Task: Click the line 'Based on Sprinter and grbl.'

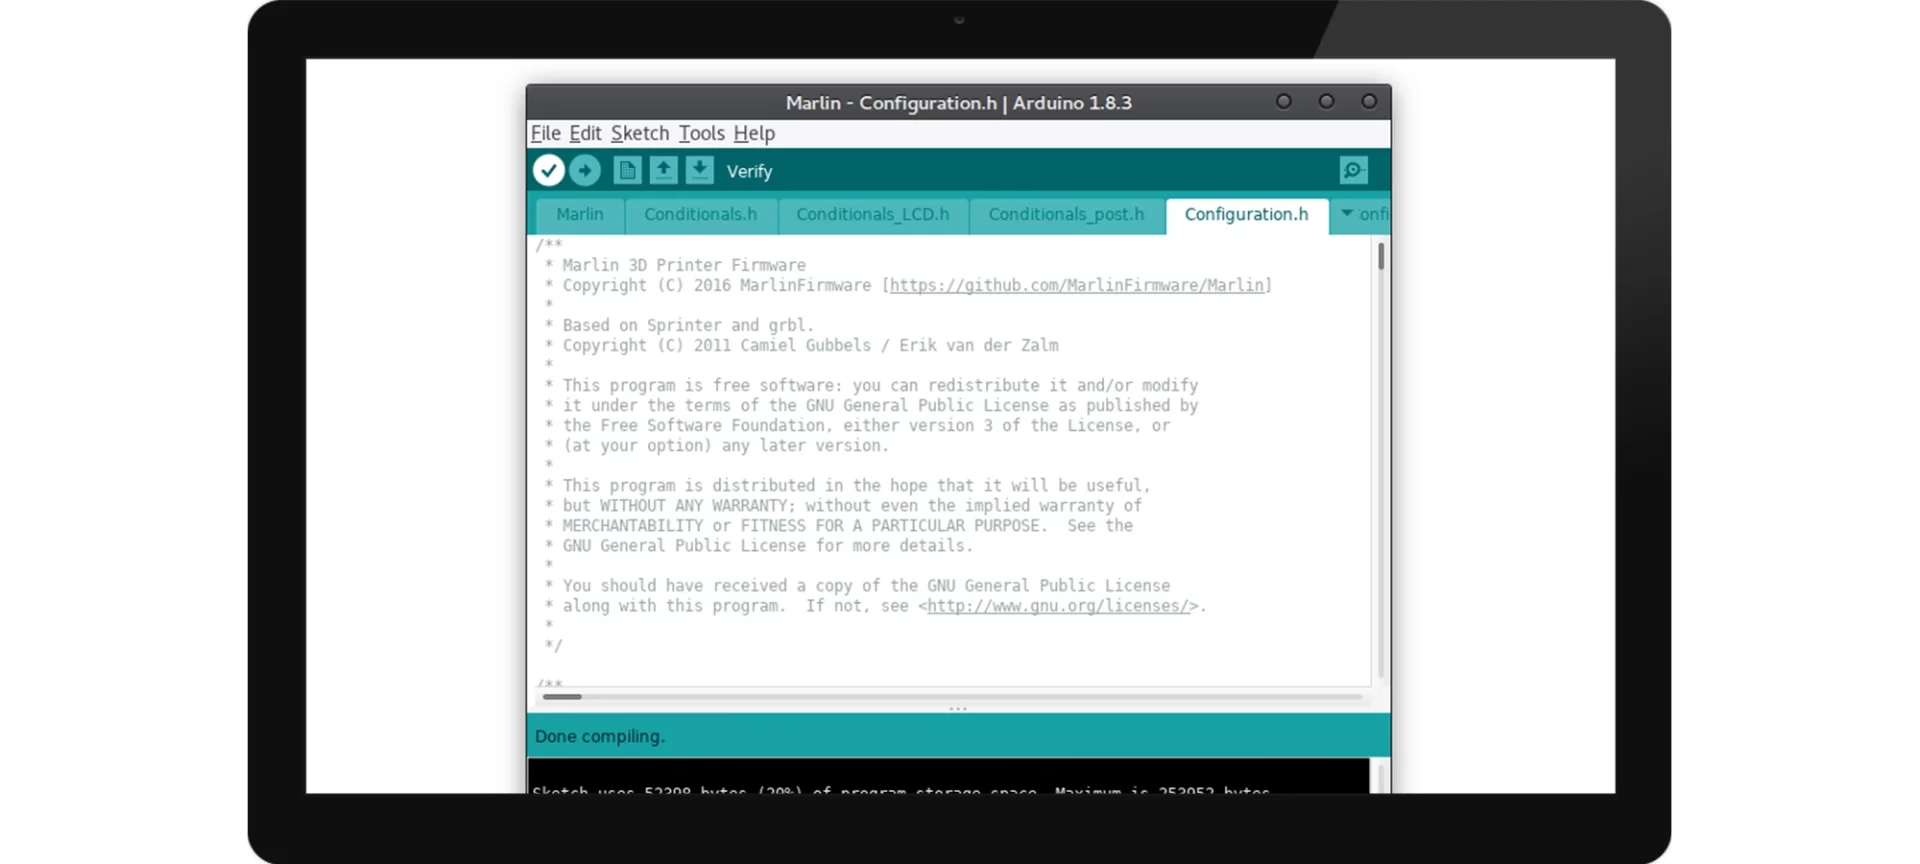Action: pyautogui.click(x=688, y=326)
